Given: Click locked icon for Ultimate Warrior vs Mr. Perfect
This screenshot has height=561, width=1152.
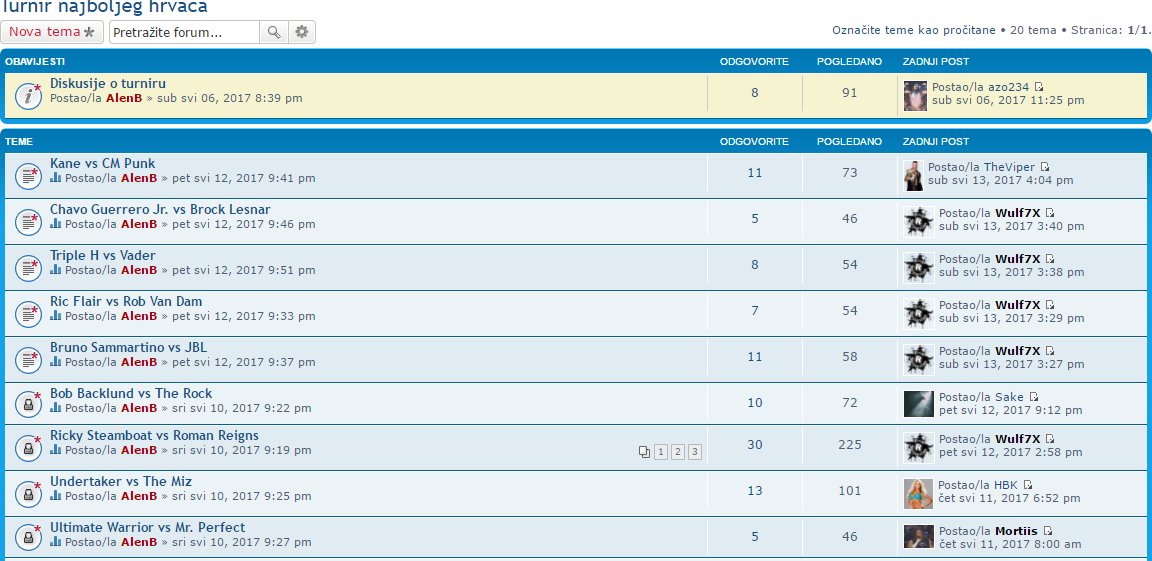Looking at the screenshot, I should tap(28, 538).
